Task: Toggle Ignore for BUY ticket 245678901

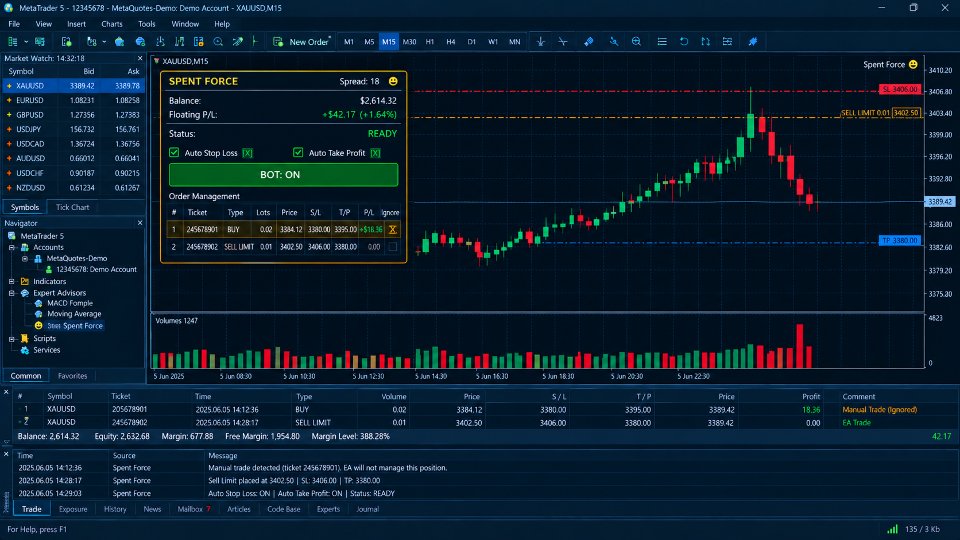Action: (x=392, y=230)
